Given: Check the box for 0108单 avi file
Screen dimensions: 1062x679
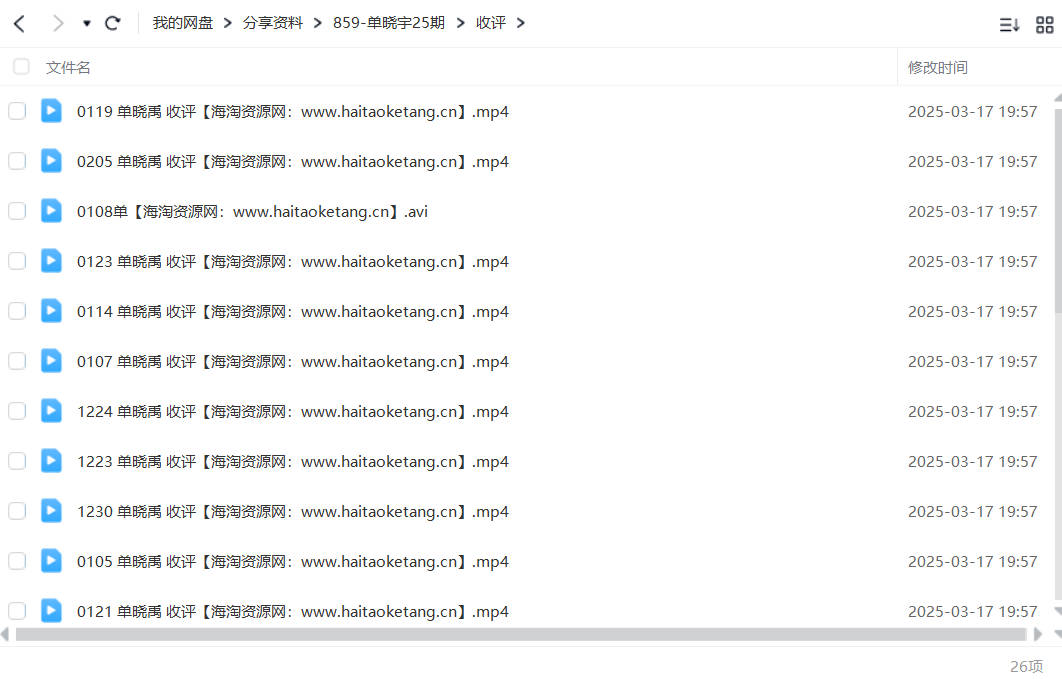Looking at the screenshot, I should coord(17,211).
